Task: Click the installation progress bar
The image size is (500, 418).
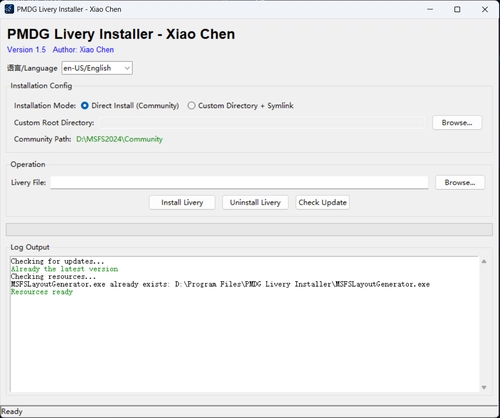Action: click(249, 230)
